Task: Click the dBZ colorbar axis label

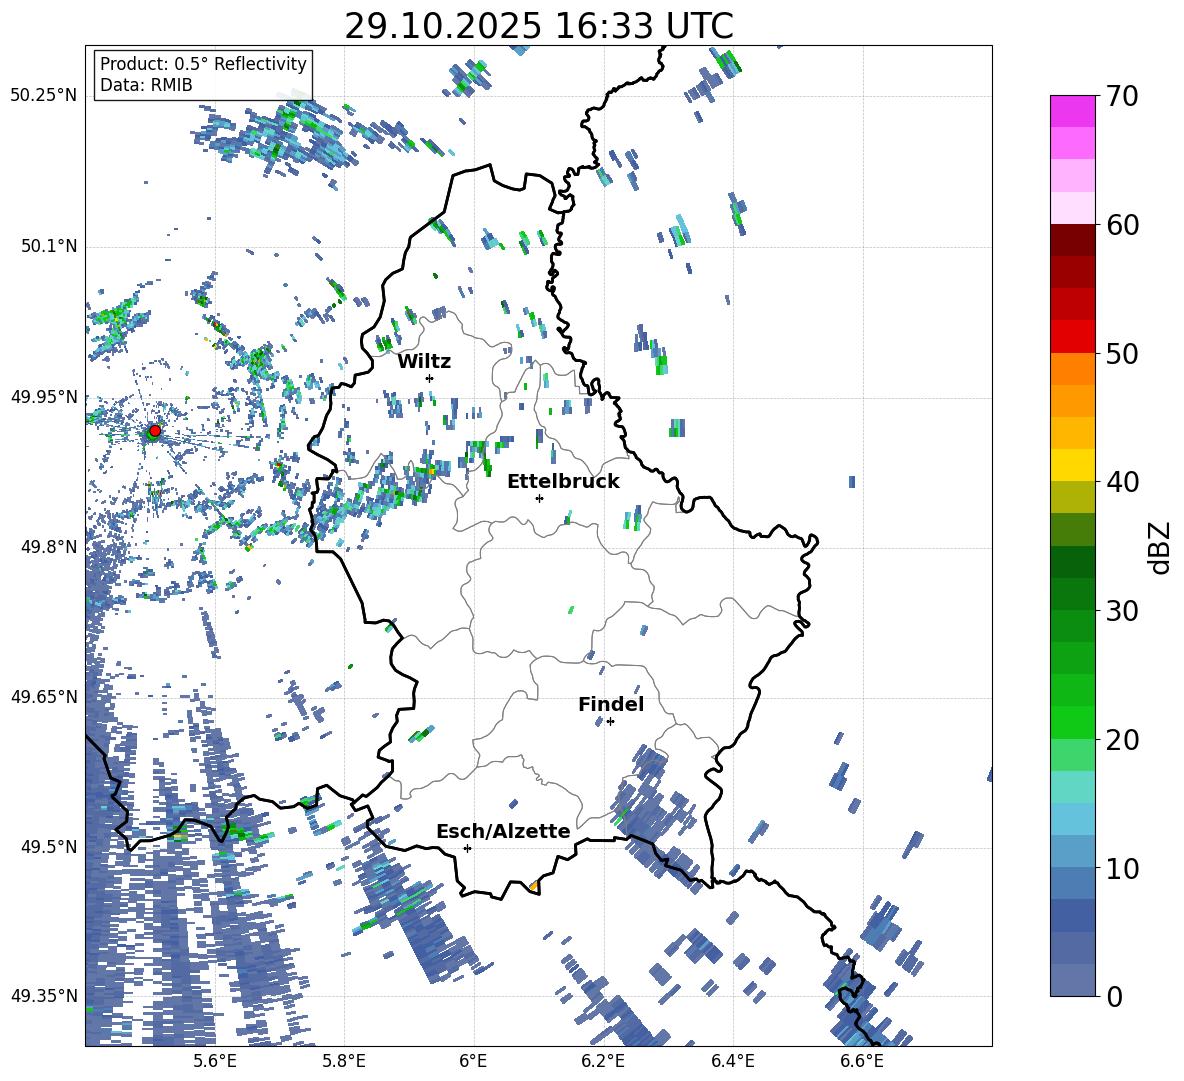Action: [x=1160, y=548]
